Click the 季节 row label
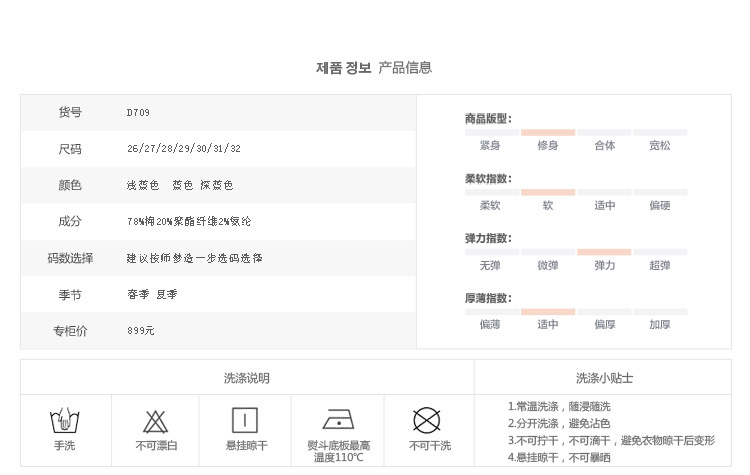The height and width of the screenshot is (475, 750). tap(70, 295)
